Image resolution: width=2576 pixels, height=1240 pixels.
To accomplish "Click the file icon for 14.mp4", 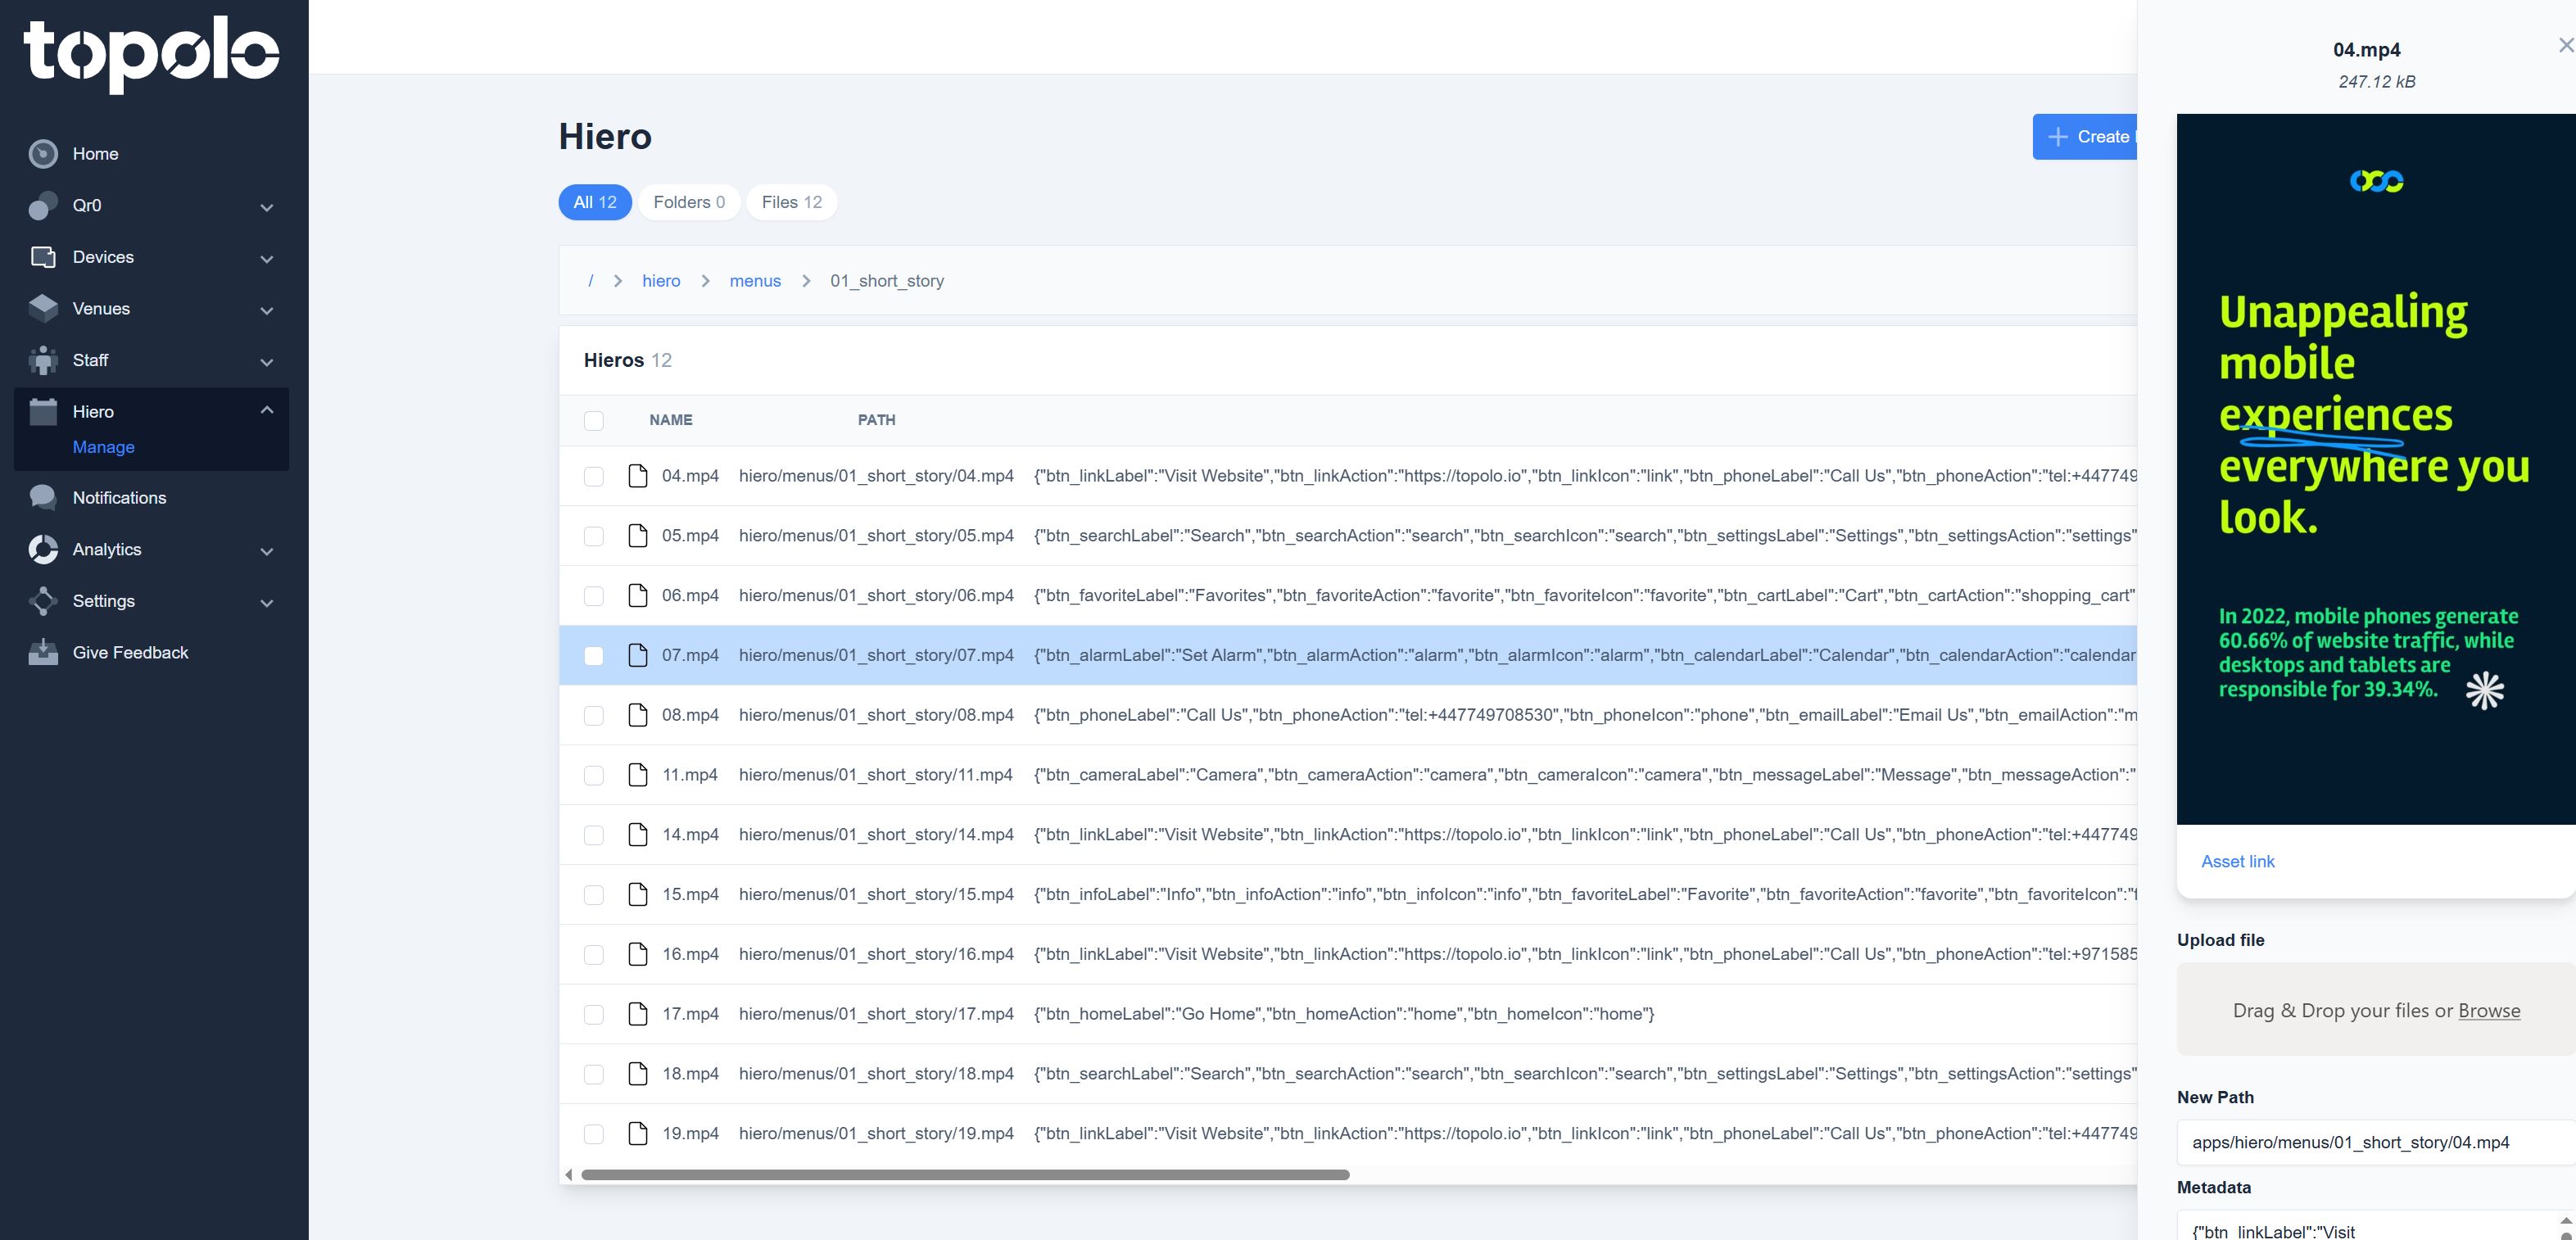I will coord(638,835).
